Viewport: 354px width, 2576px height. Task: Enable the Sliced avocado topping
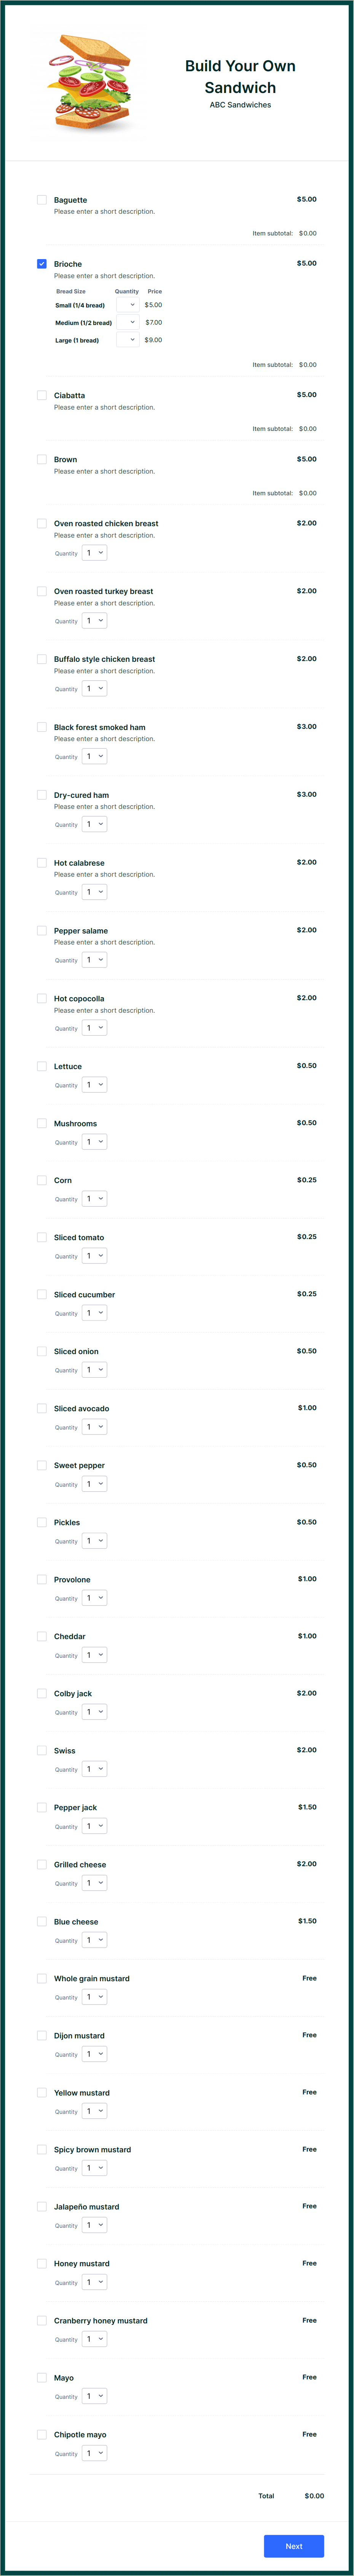(x=41, y=1408)
